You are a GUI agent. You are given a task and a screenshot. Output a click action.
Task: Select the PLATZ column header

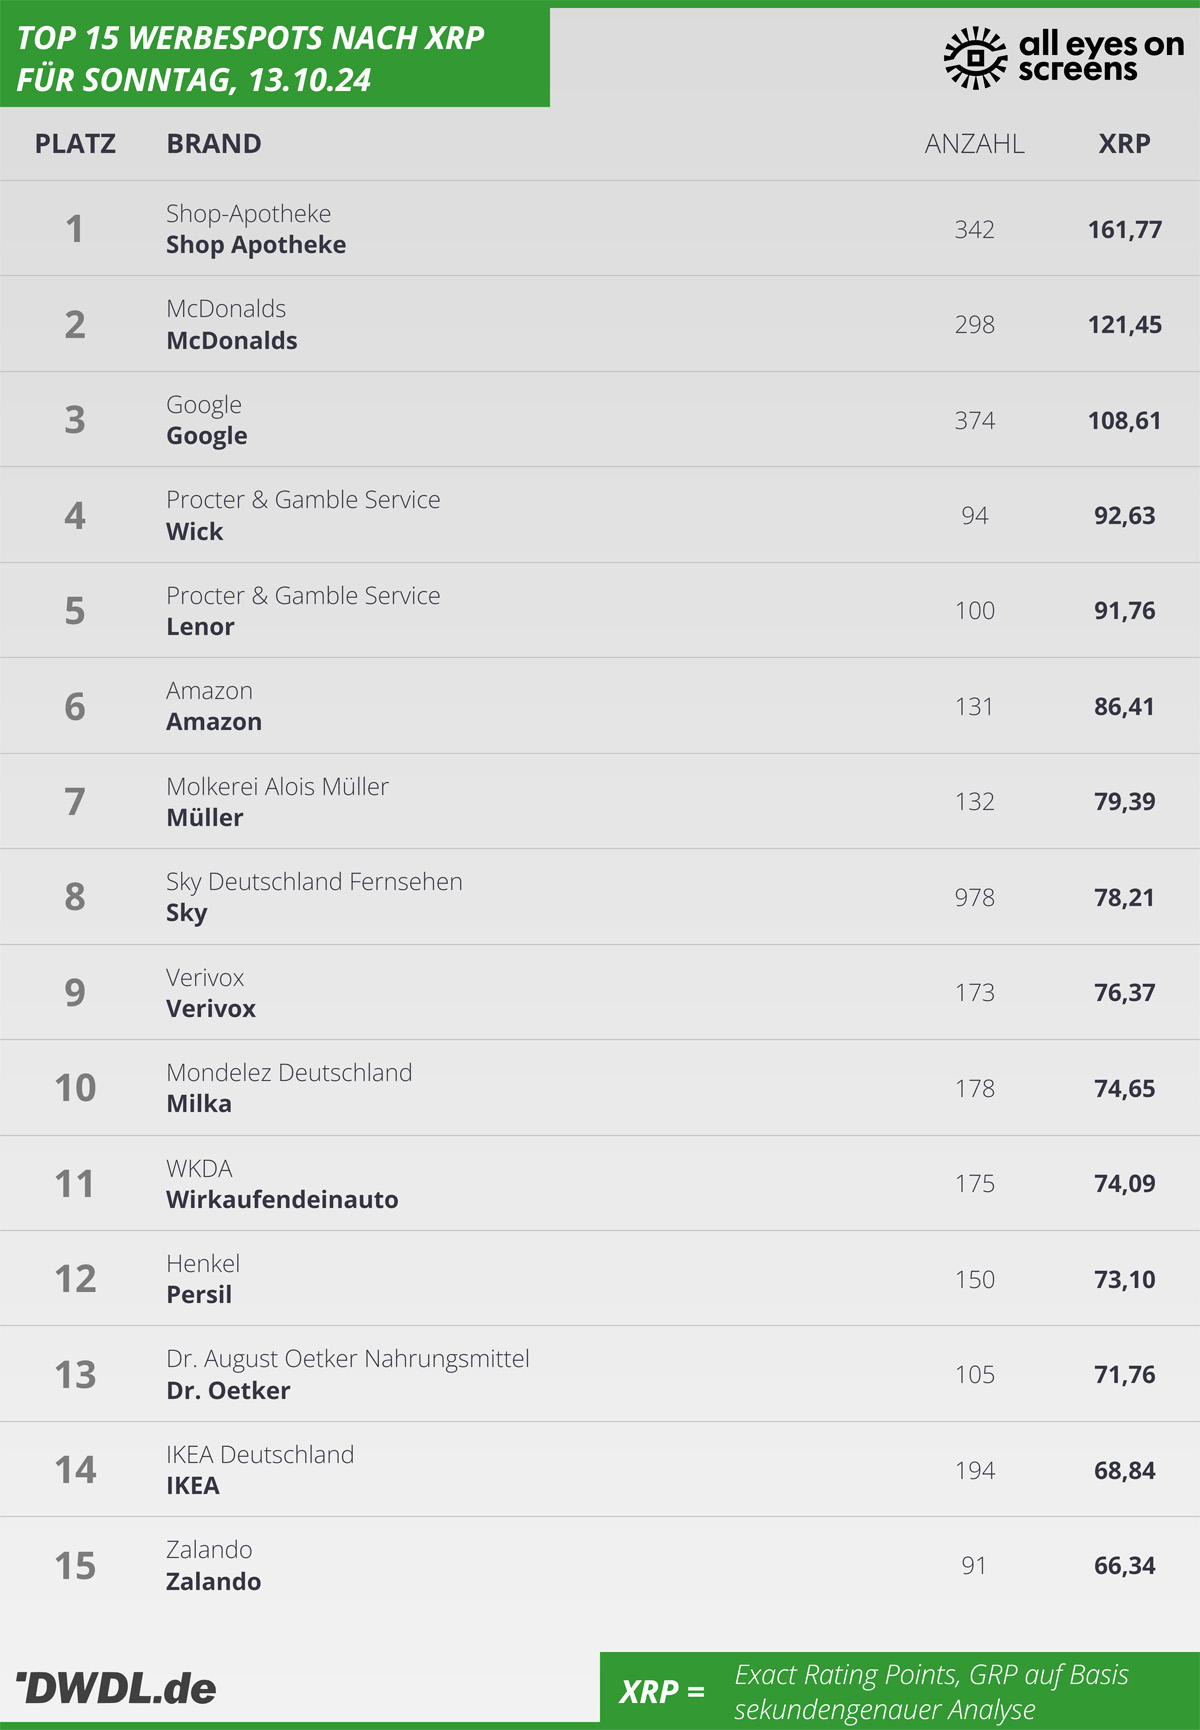[75, 144]
